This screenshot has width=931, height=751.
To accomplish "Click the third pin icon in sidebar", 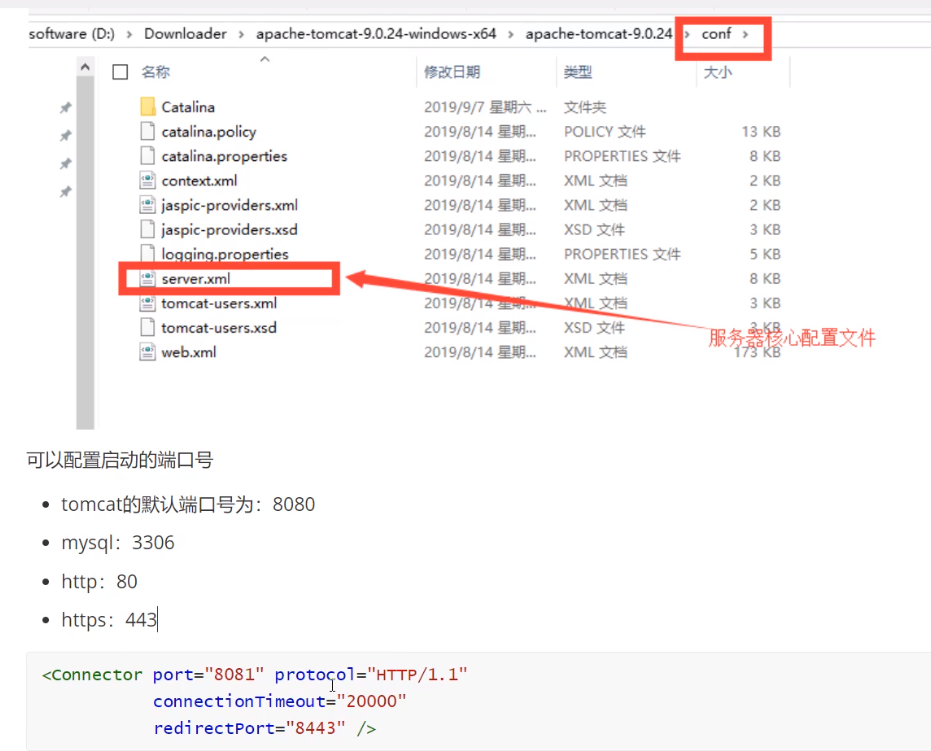I will click(65, 163).
